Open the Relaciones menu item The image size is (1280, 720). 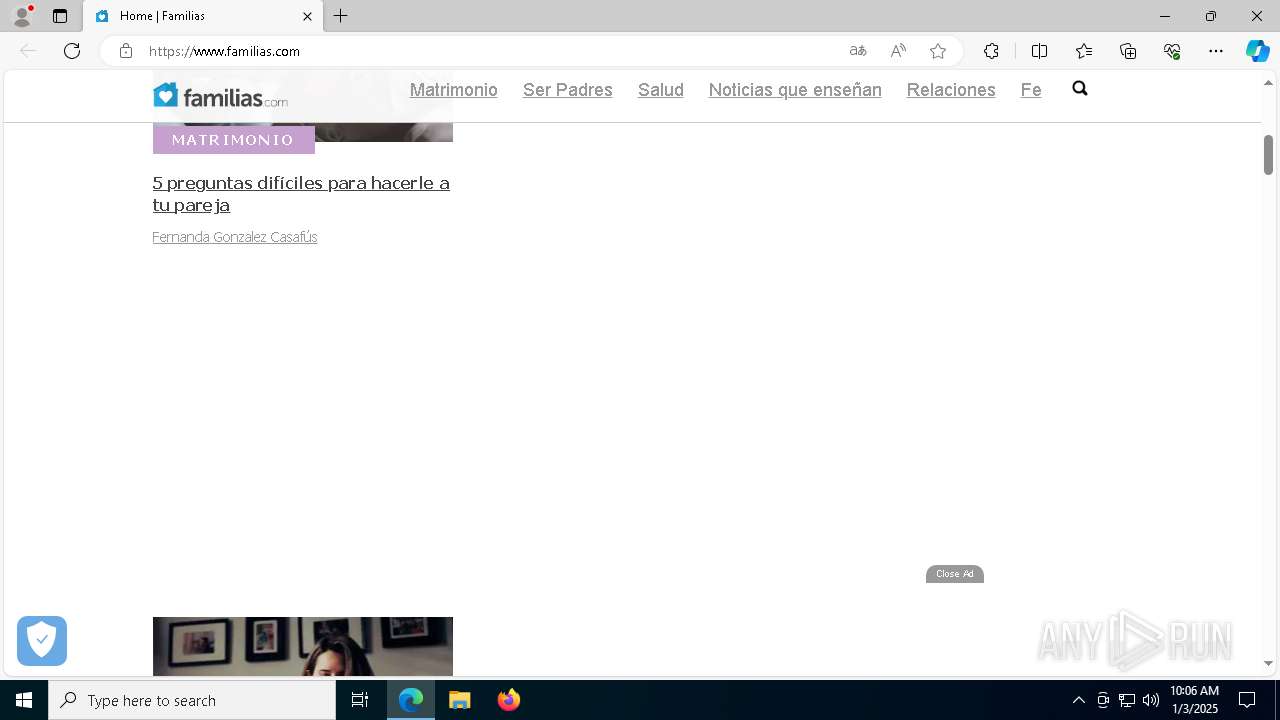click(951, 90)
